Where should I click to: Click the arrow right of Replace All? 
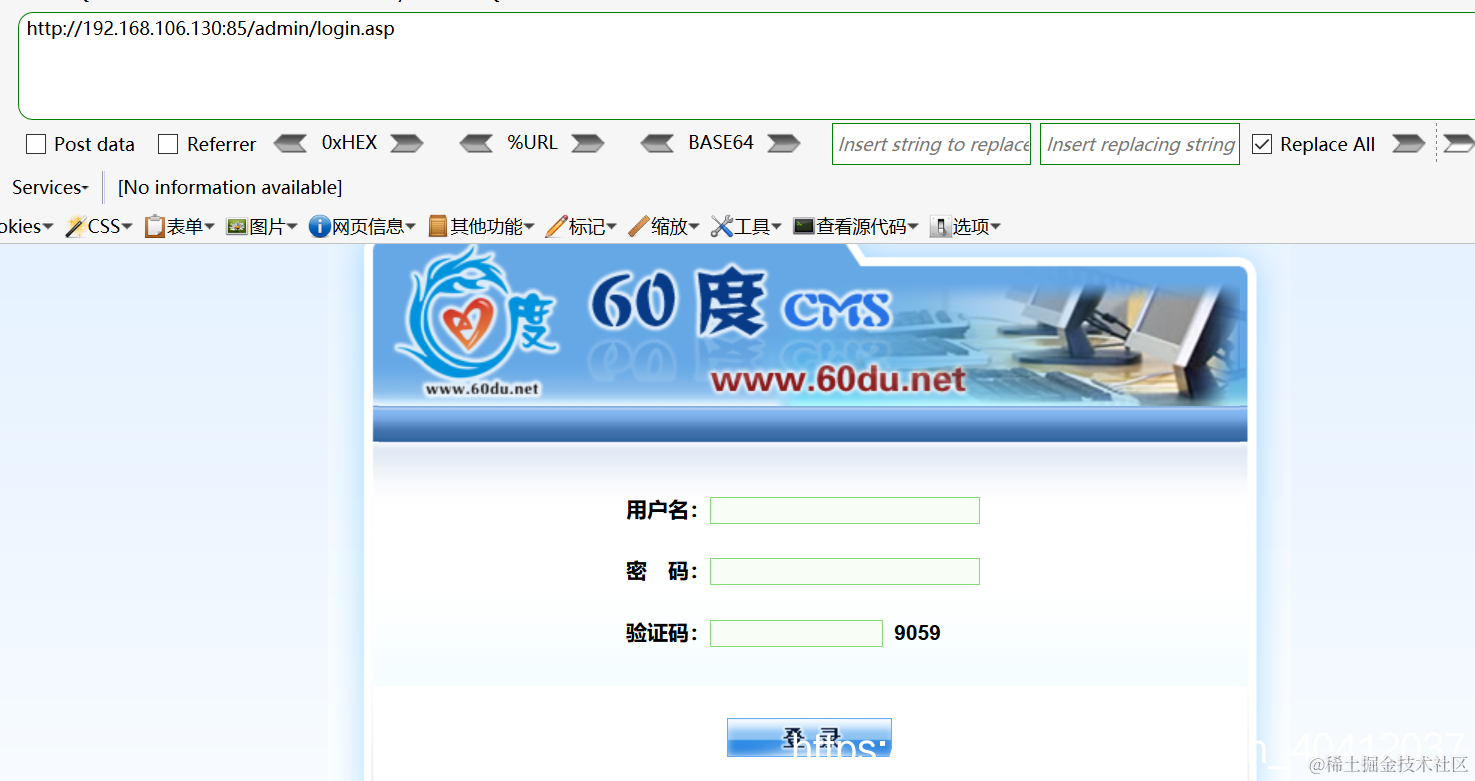click(1408, 143)
